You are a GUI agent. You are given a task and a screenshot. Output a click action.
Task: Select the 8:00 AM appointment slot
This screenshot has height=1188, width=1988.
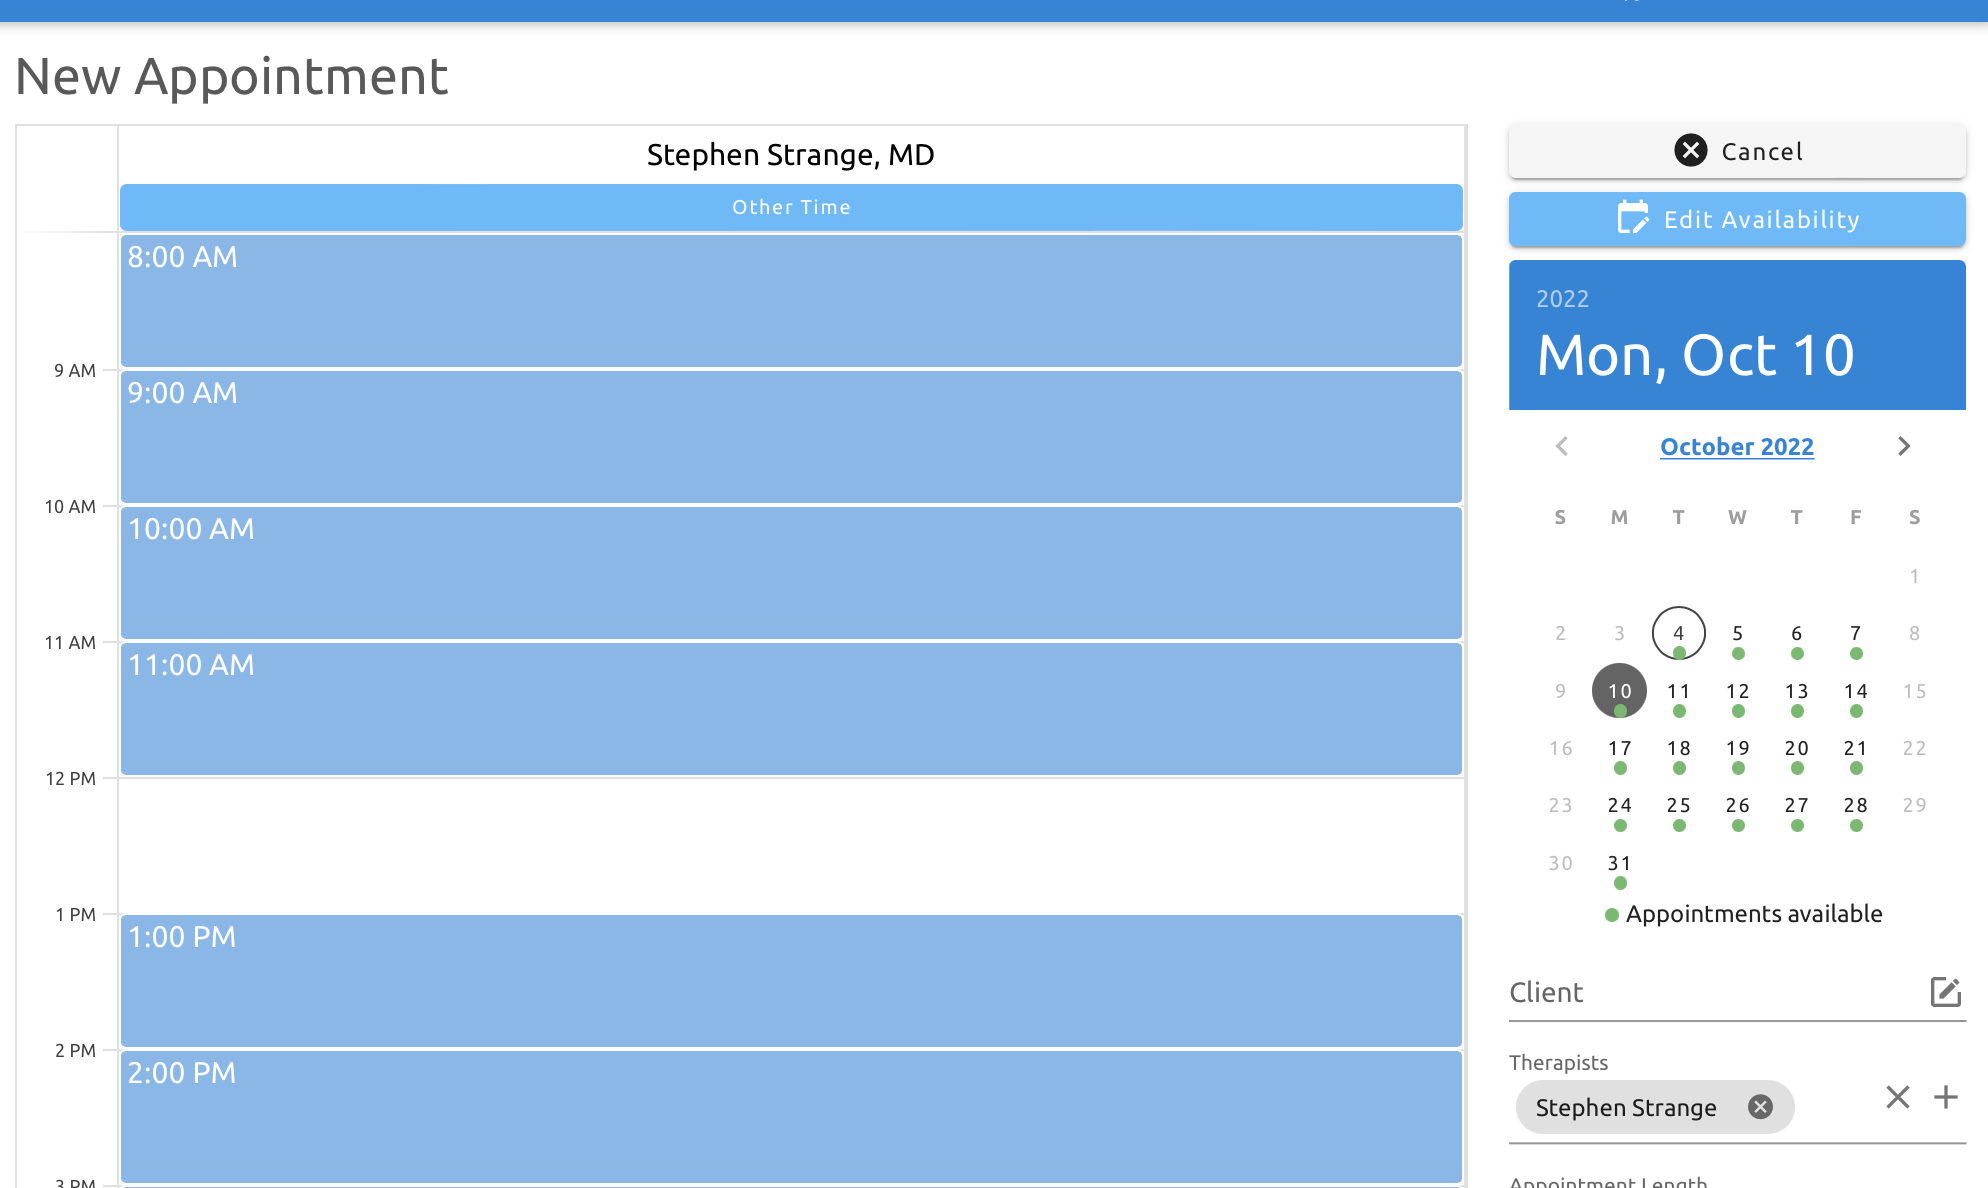click(x=790, y=300)
